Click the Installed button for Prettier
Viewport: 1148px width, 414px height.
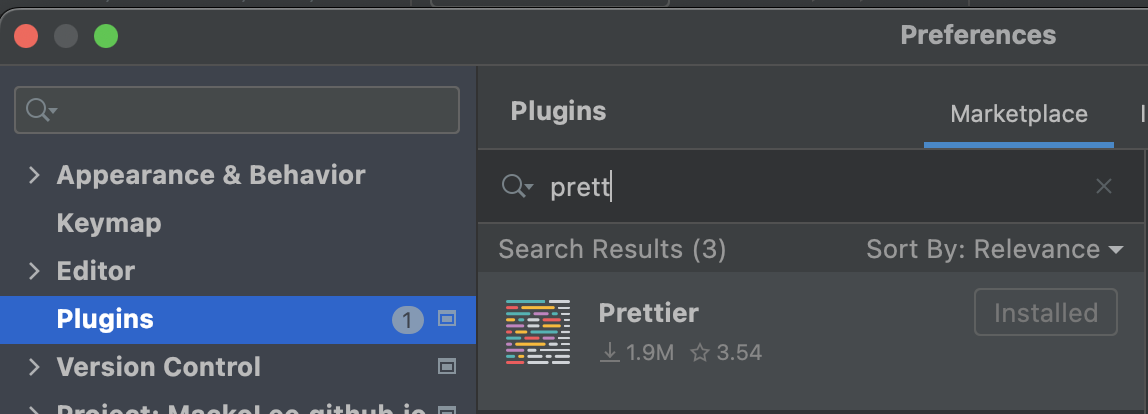coord(1046,312)
